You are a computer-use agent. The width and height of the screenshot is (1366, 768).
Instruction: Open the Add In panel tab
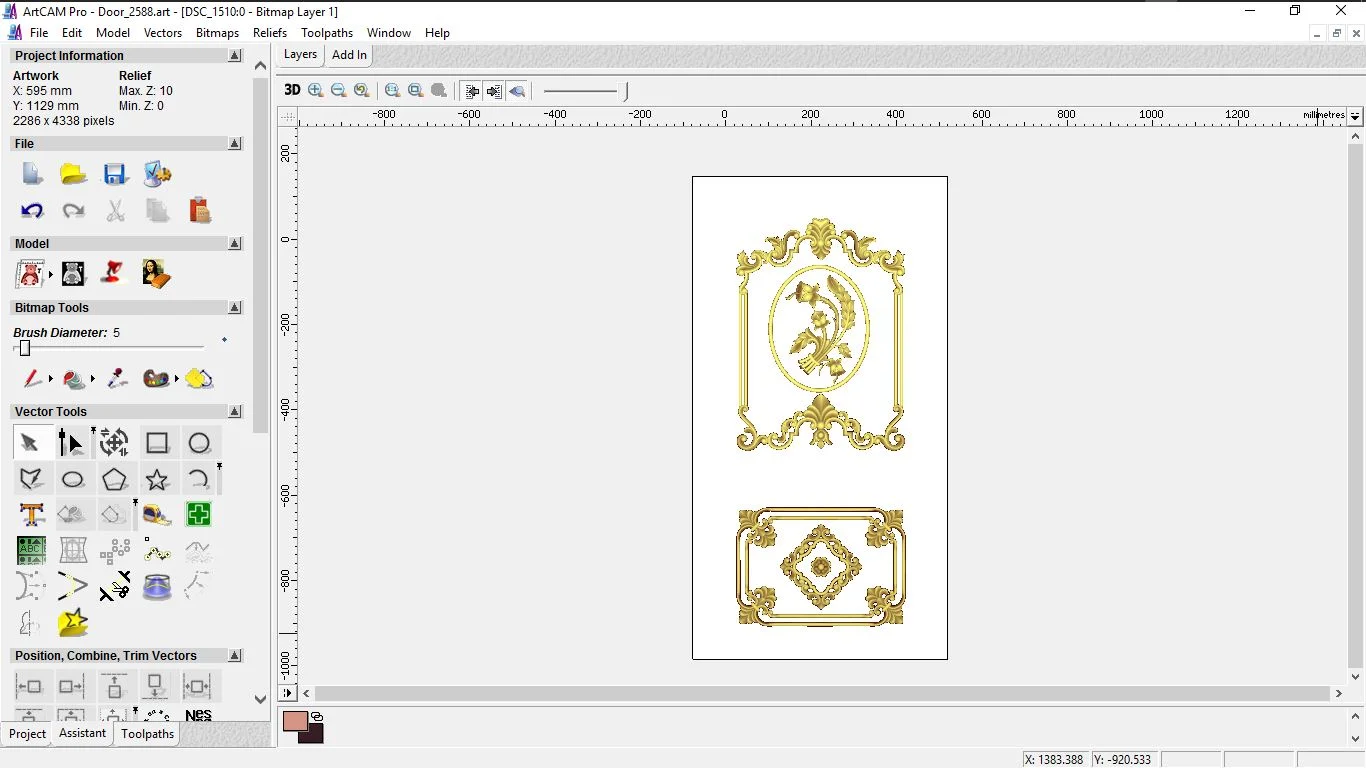pyautogui.click(x=349, y=55)
